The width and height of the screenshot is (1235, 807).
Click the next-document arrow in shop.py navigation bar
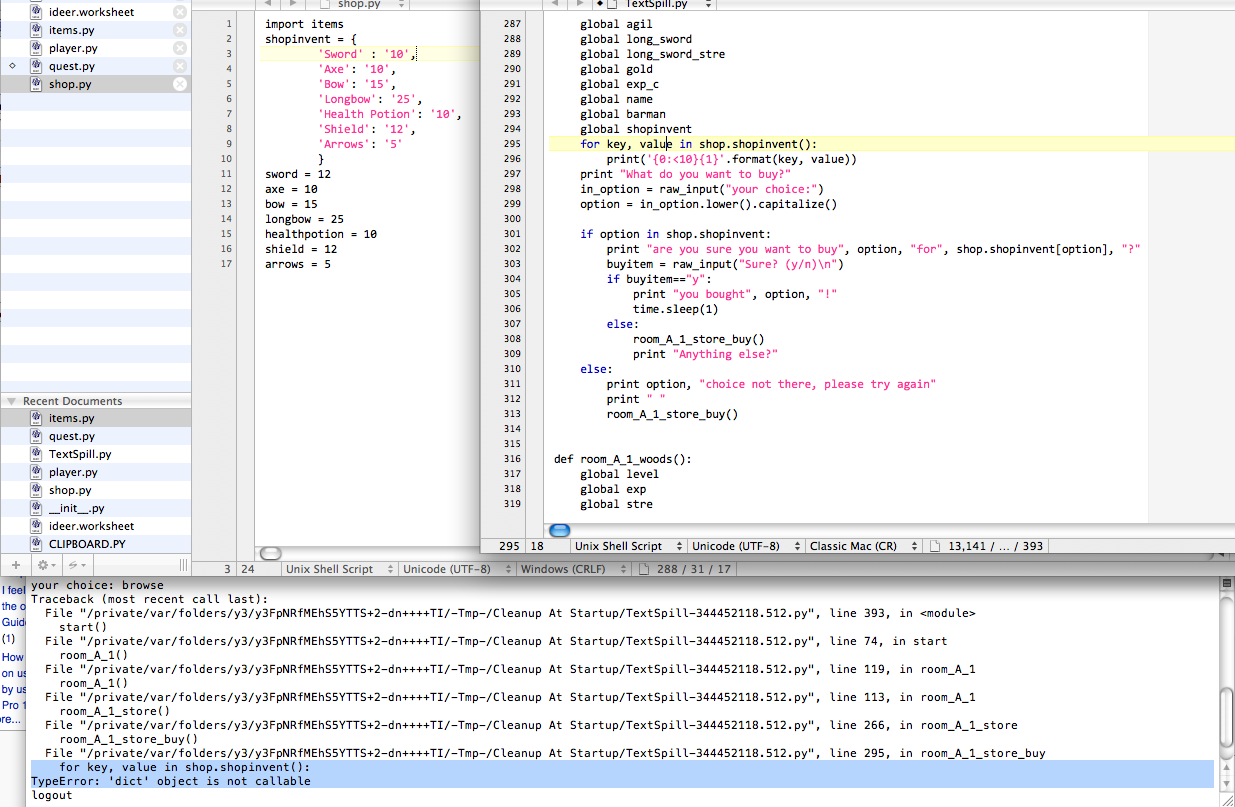pos(292,4)
